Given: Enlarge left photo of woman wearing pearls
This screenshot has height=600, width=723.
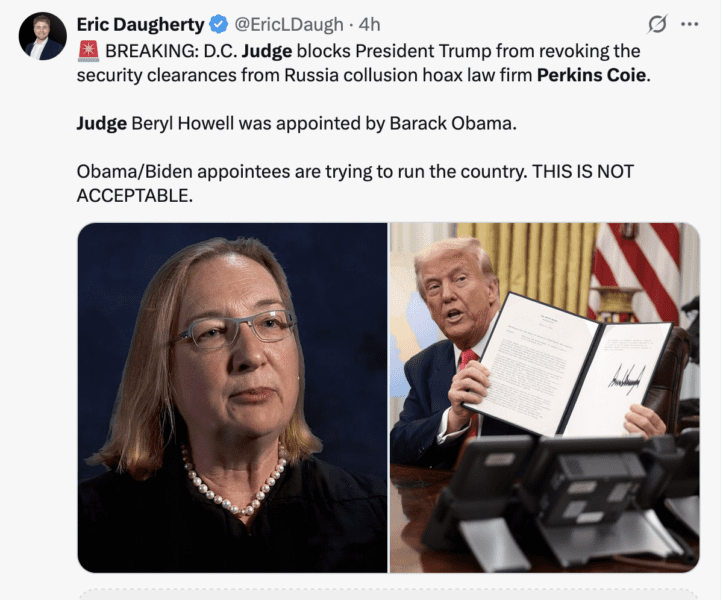Looking at the screenshot, I should (232, 398).
